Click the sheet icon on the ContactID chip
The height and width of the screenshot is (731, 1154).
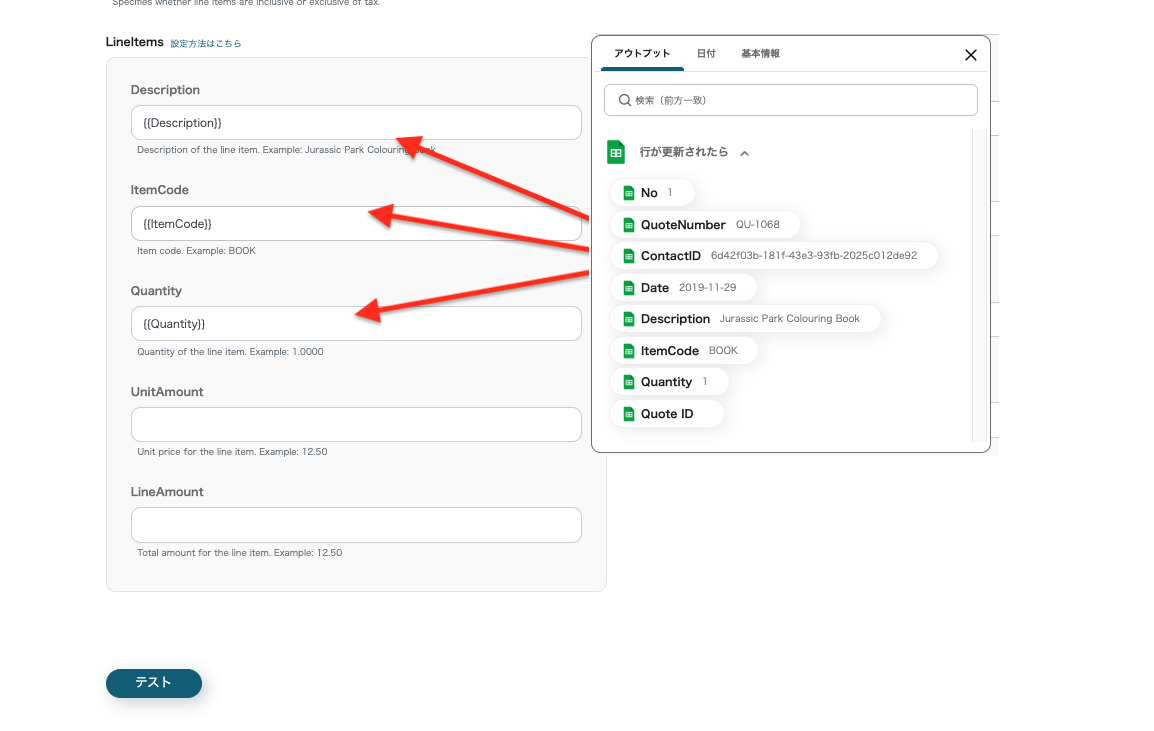[x=629, y=256]
